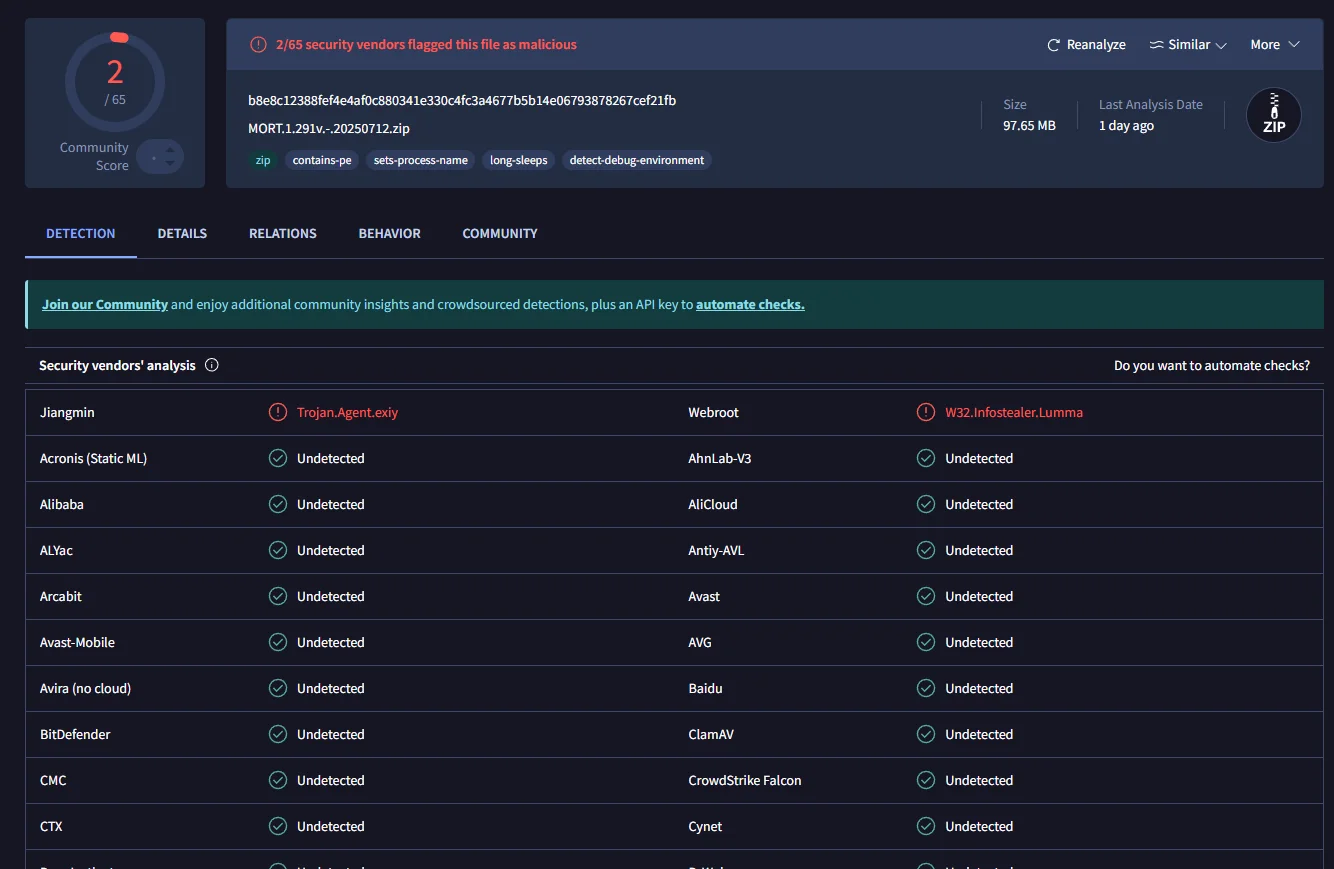
Task: Switch to the DETECTION tab
Action: tap(81, 233)
